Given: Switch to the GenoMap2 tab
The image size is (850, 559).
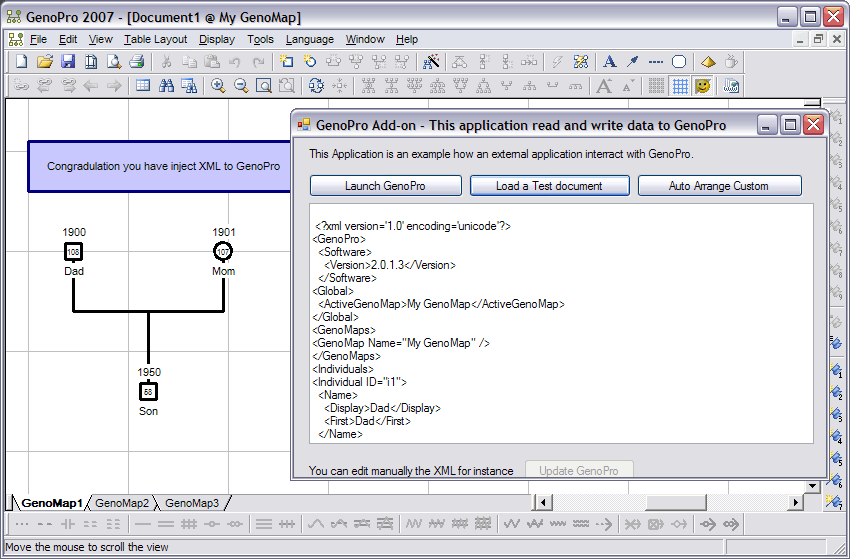Looking at the screenshot, I should pyautogui.click(x=121, y=503).
